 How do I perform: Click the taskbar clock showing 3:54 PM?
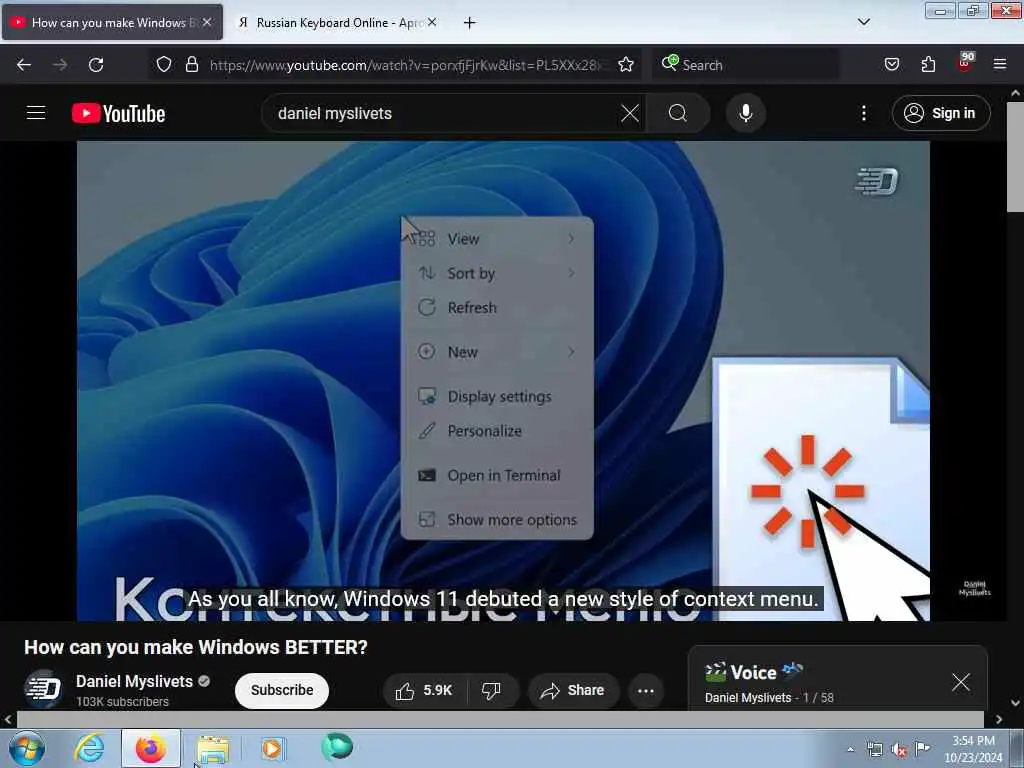(x=973, y=749)
